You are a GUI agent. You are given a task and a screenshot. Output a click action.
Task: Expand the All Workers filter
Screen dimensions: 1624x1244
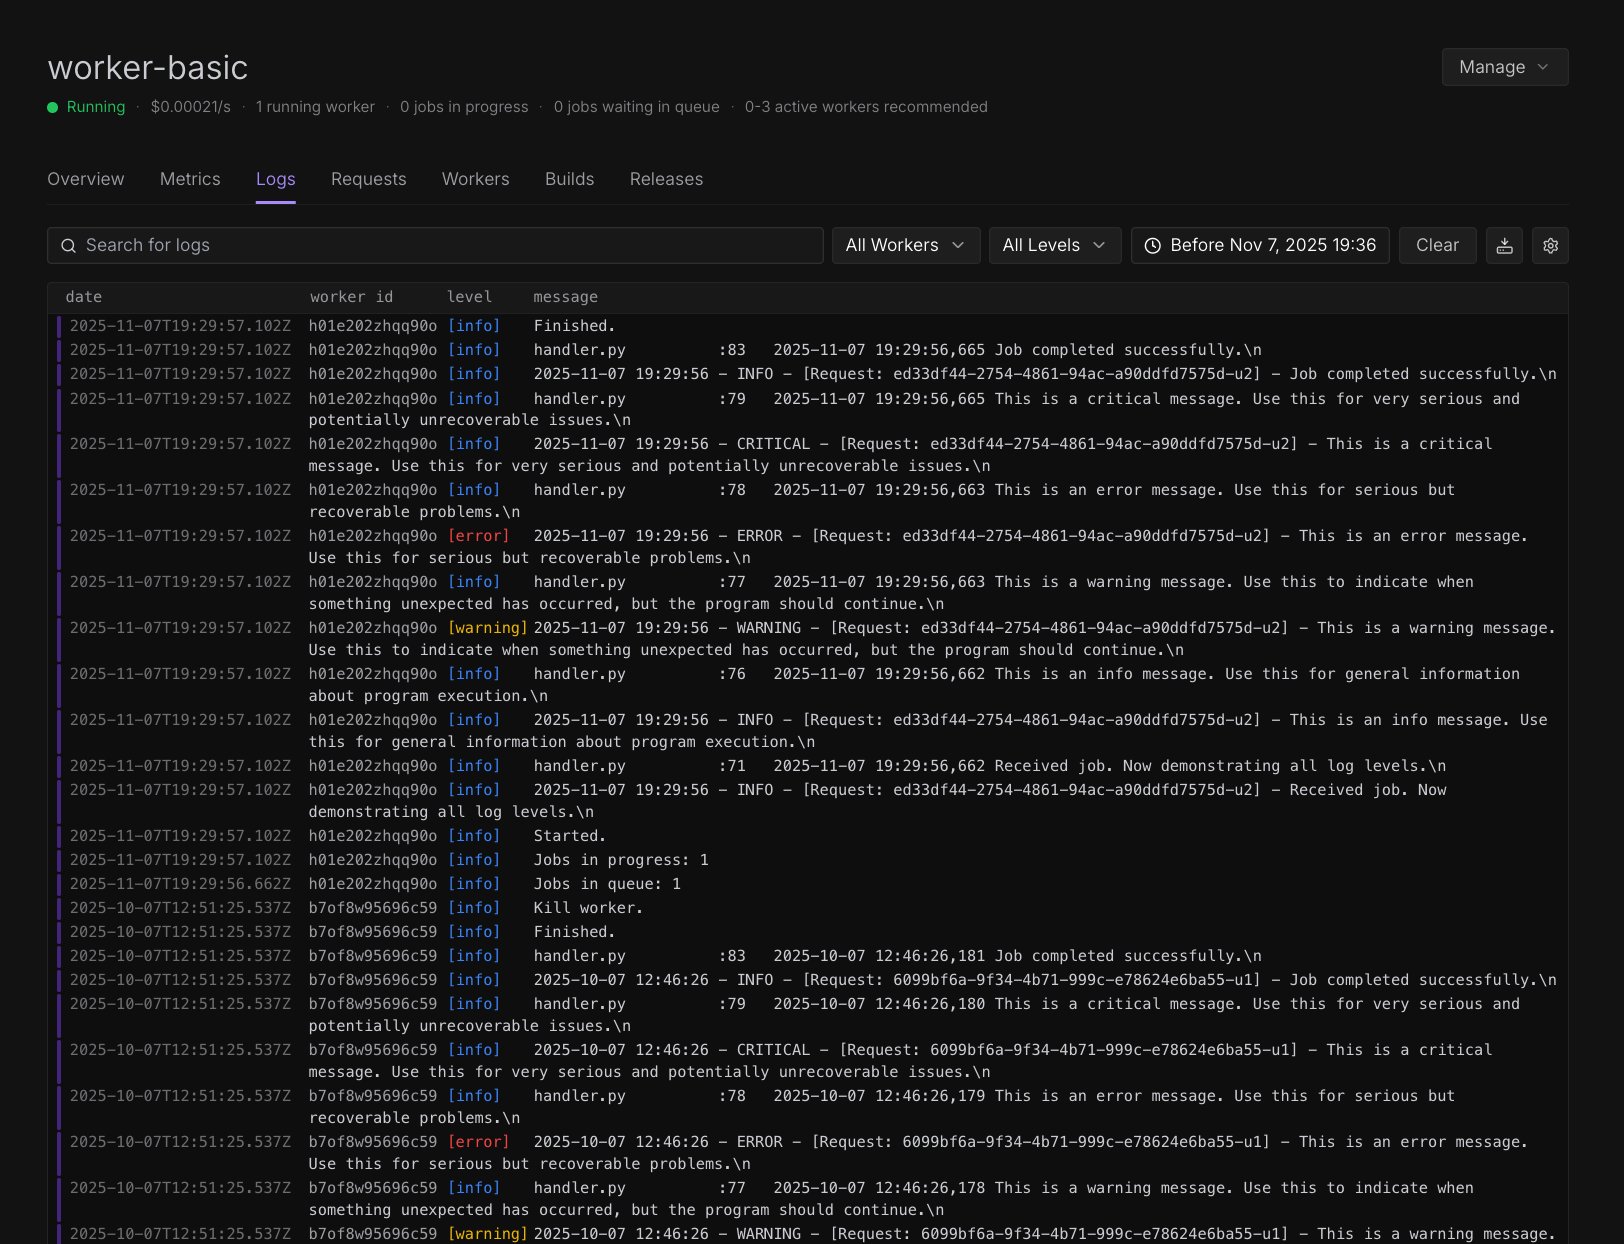[905, 245]
